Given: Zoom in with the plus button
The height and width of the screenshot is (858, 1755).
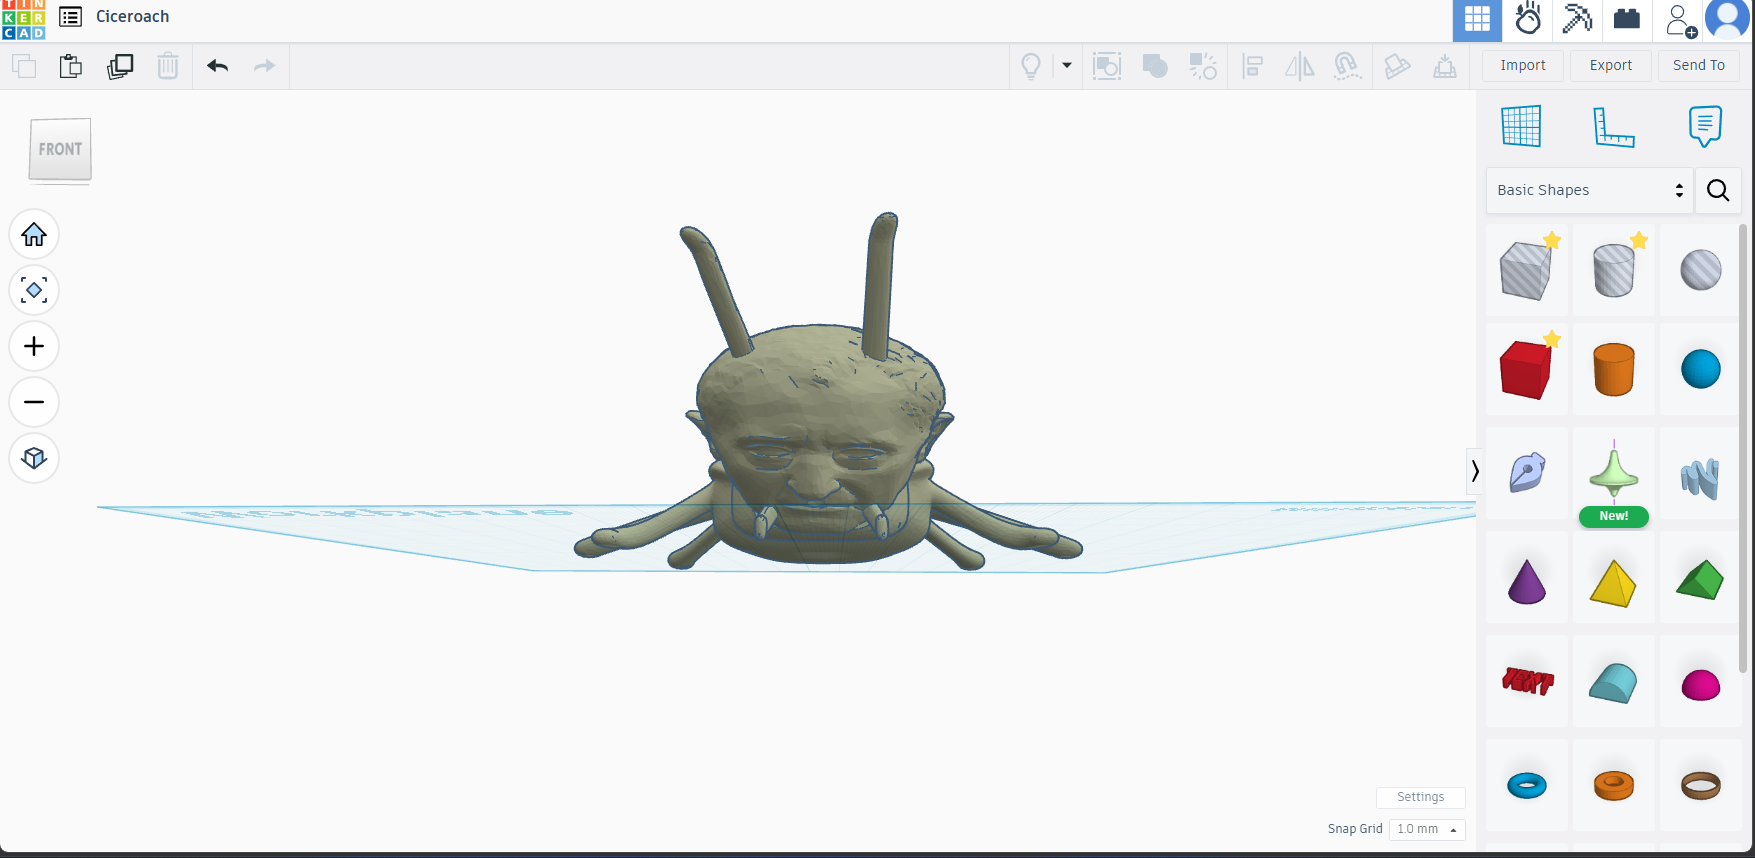Looking at the screenshot, I should tap(34, 346).
